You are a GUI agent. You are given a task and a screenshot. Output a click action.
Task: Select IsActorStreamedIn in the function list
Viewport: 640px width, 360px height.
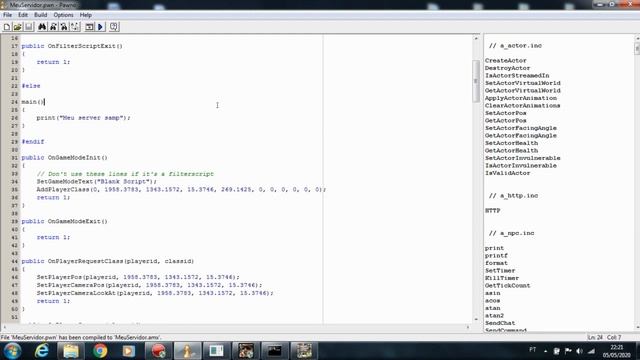[517, 76]
